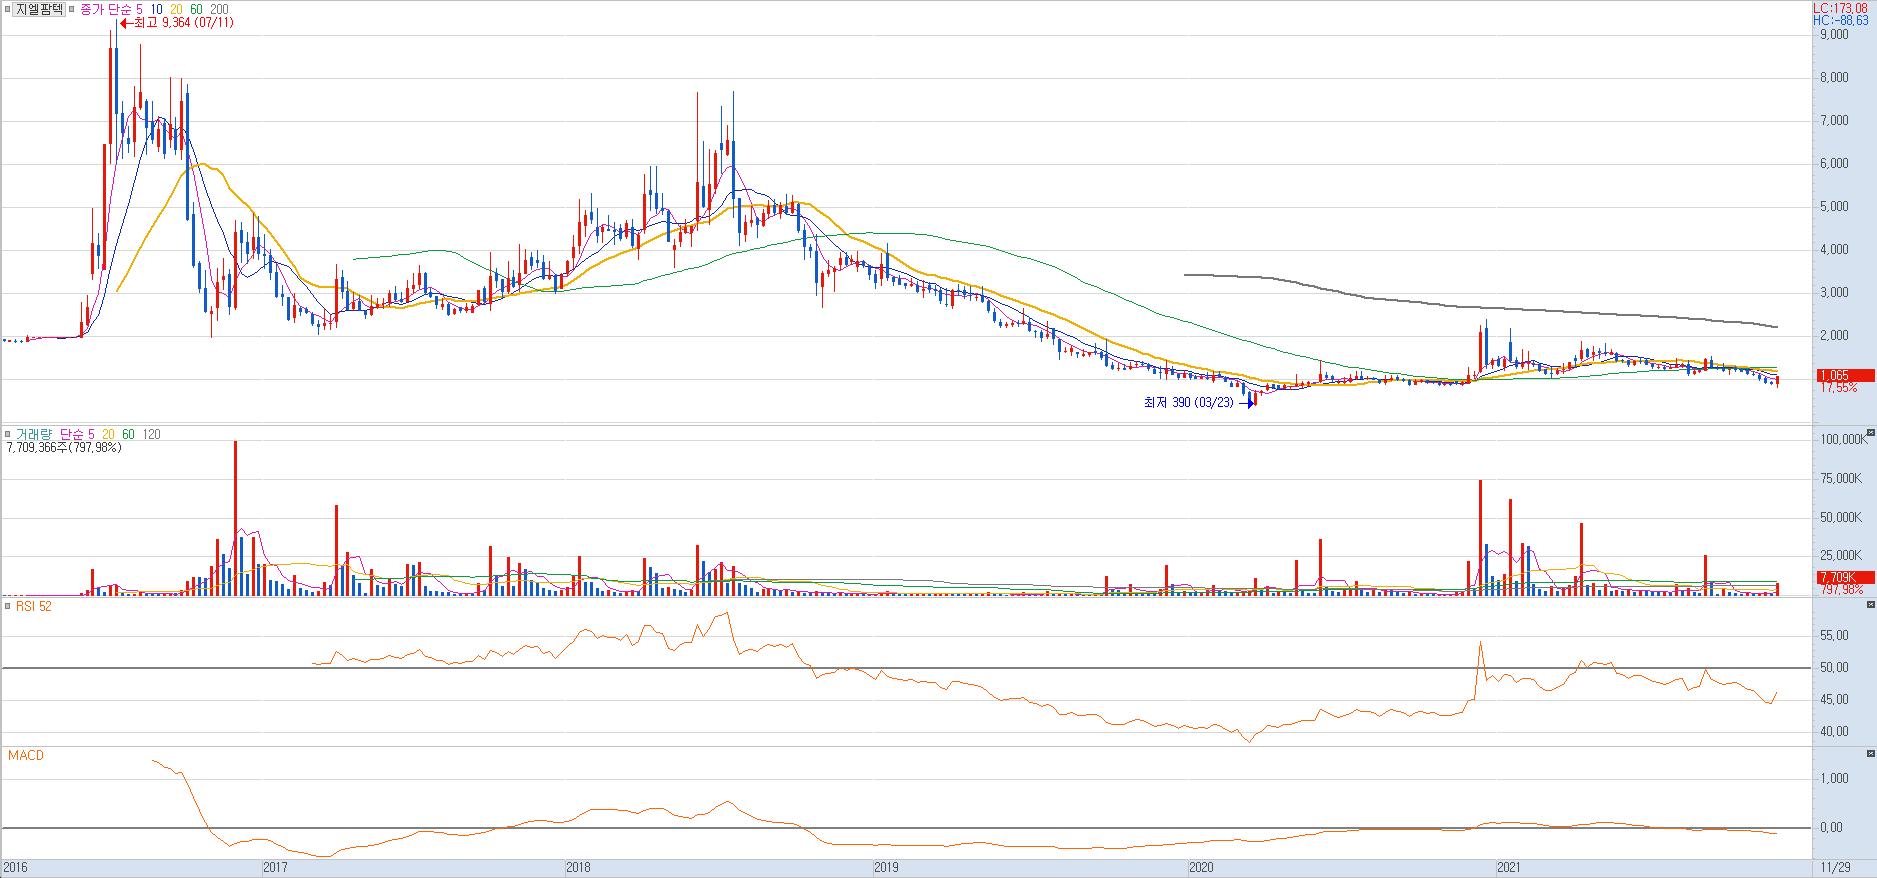Click the 10-day moving average legend
Screen dimensions: 1877x878
pyautogui.click(x=156, y=9)
